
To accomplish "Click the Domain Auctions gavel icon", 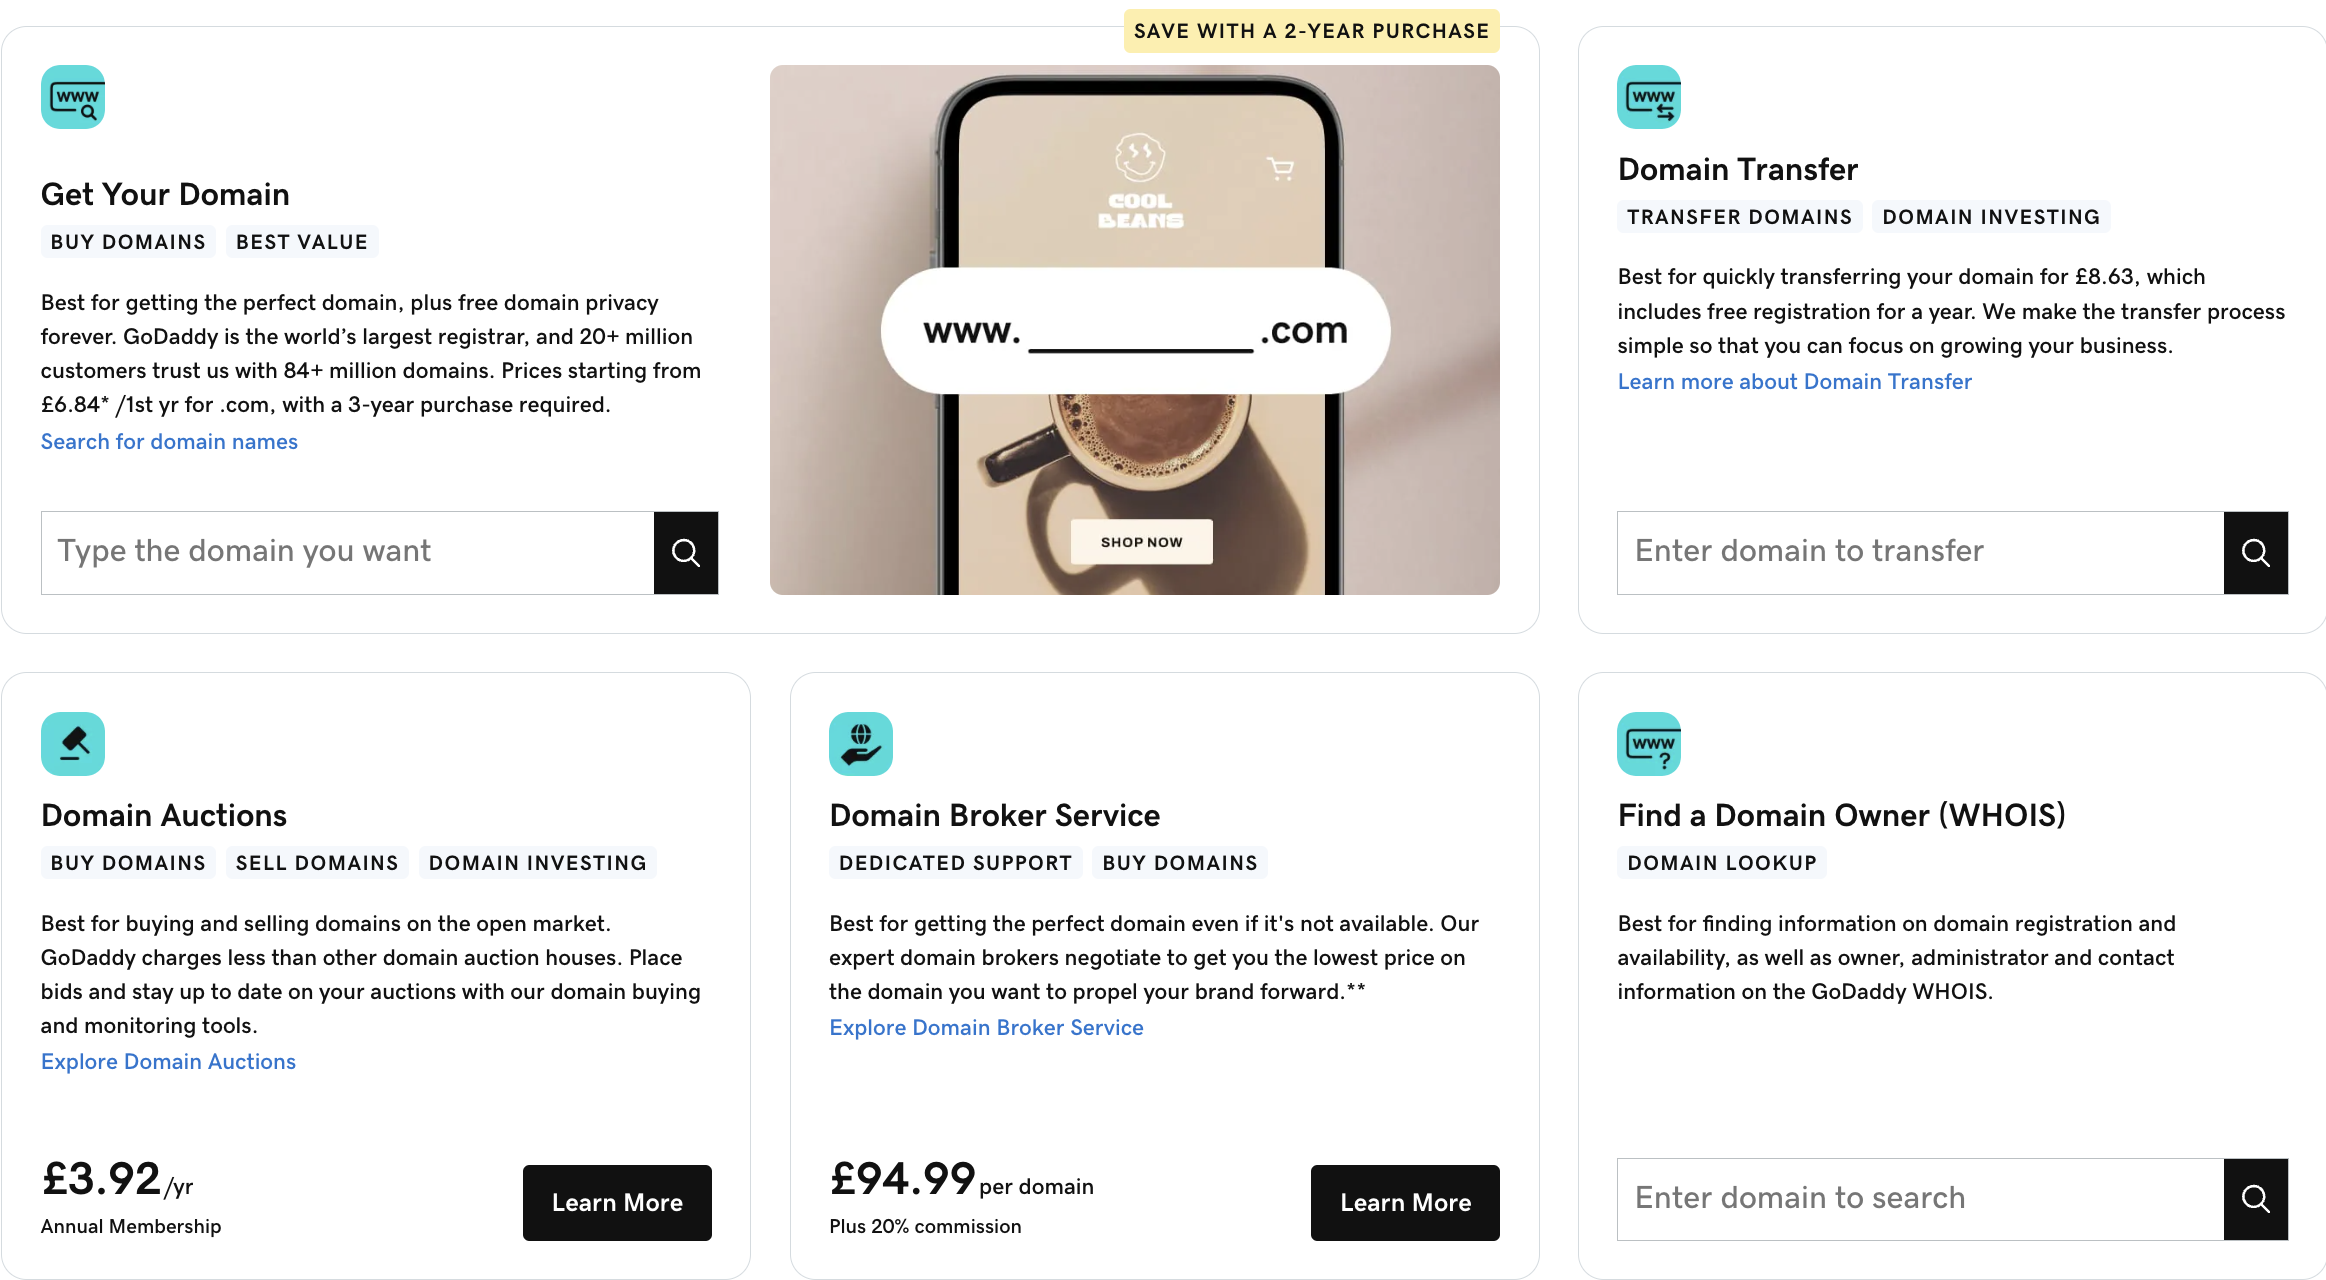I will click(x=73, y=744).
